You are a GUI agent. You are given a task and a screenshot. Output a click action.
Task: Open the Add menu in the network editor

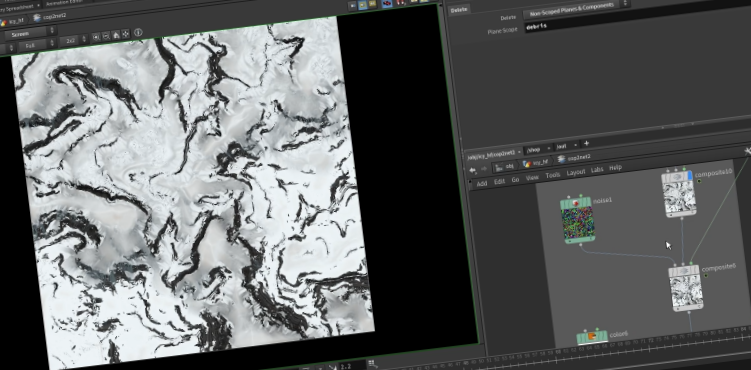coord(482,183)
